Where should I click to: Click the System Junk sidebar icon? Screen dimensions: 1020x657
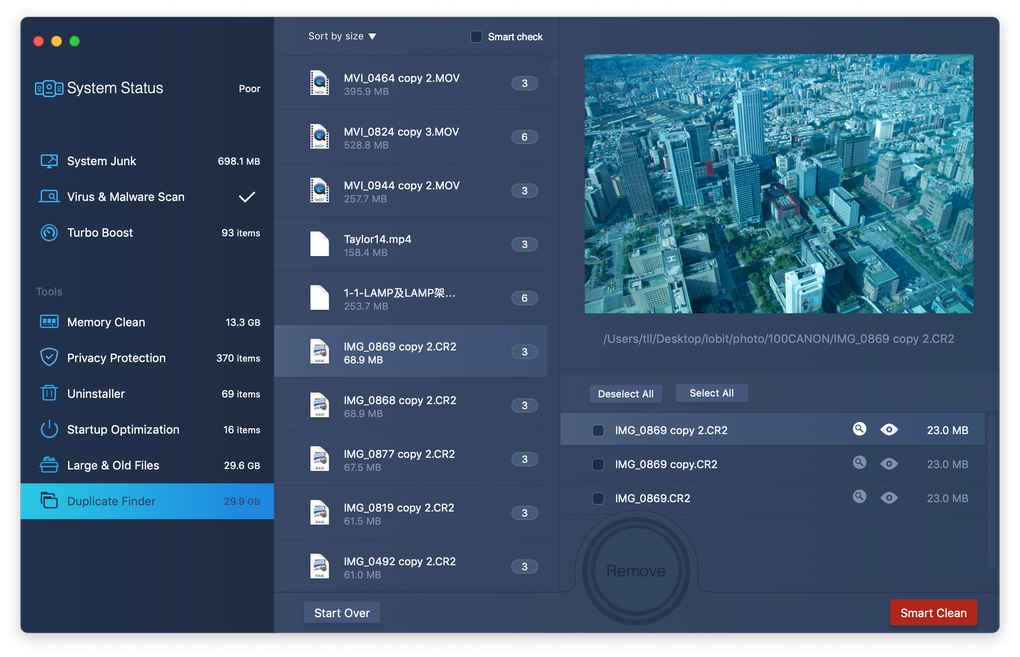(49, 161)
